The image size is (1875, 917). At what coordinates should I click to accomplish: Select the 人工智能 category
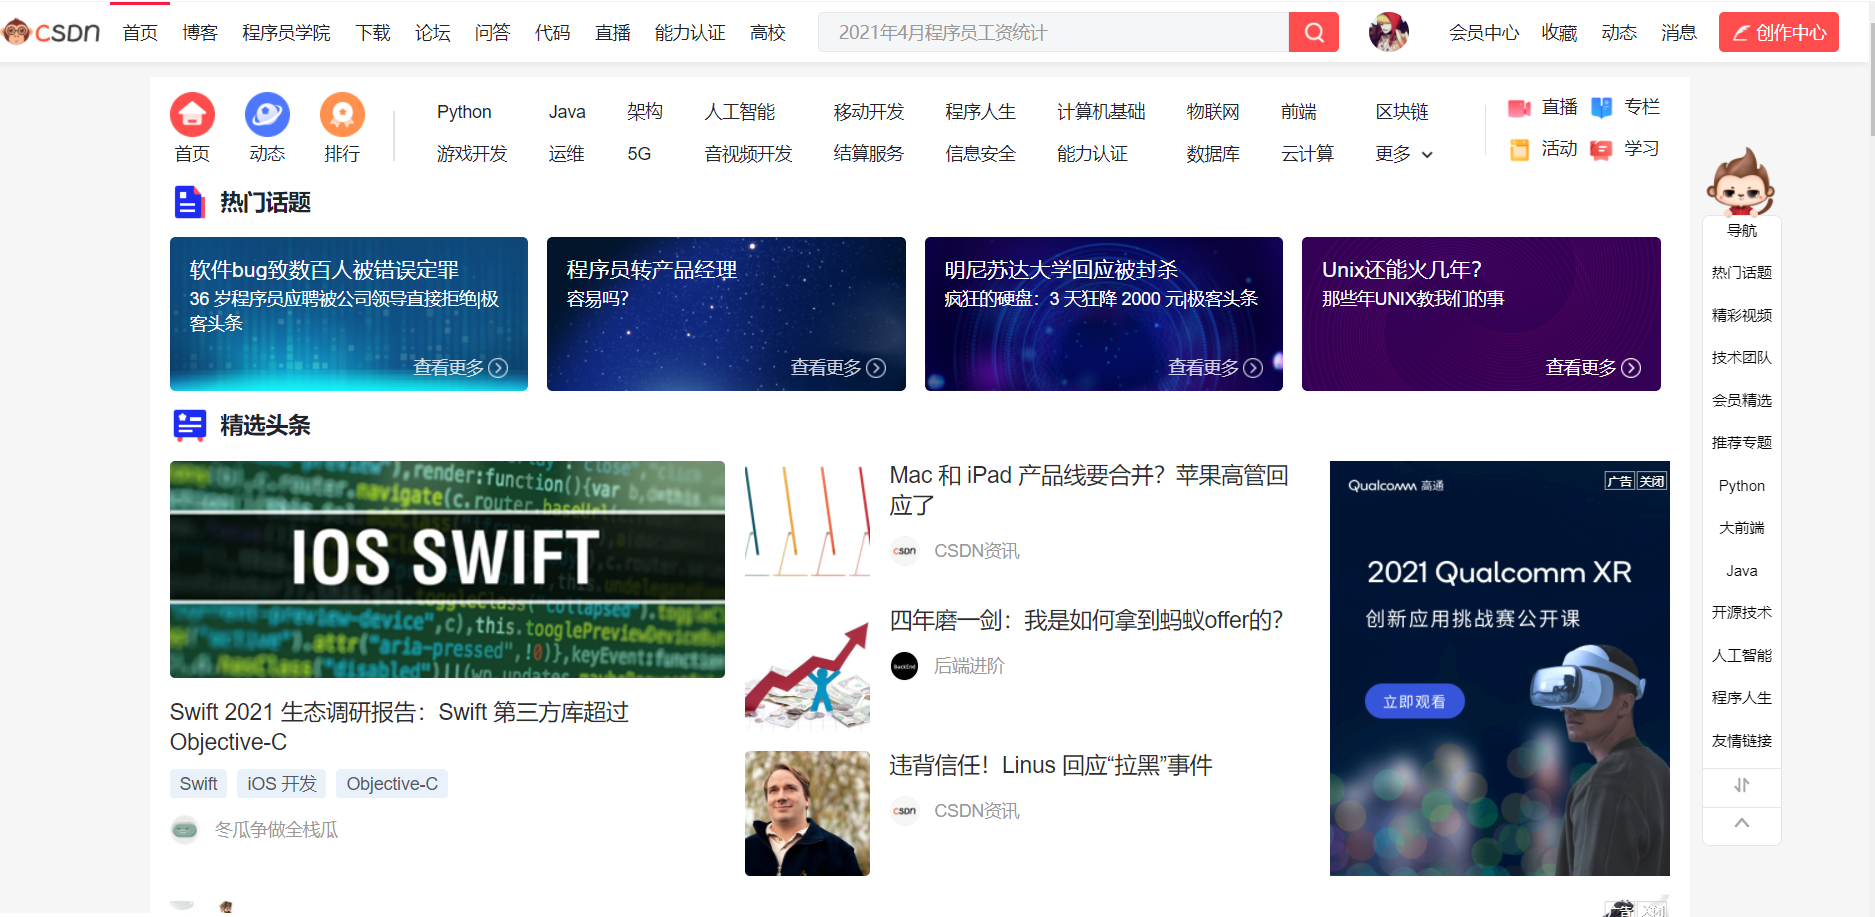click(x=740, y=112)
